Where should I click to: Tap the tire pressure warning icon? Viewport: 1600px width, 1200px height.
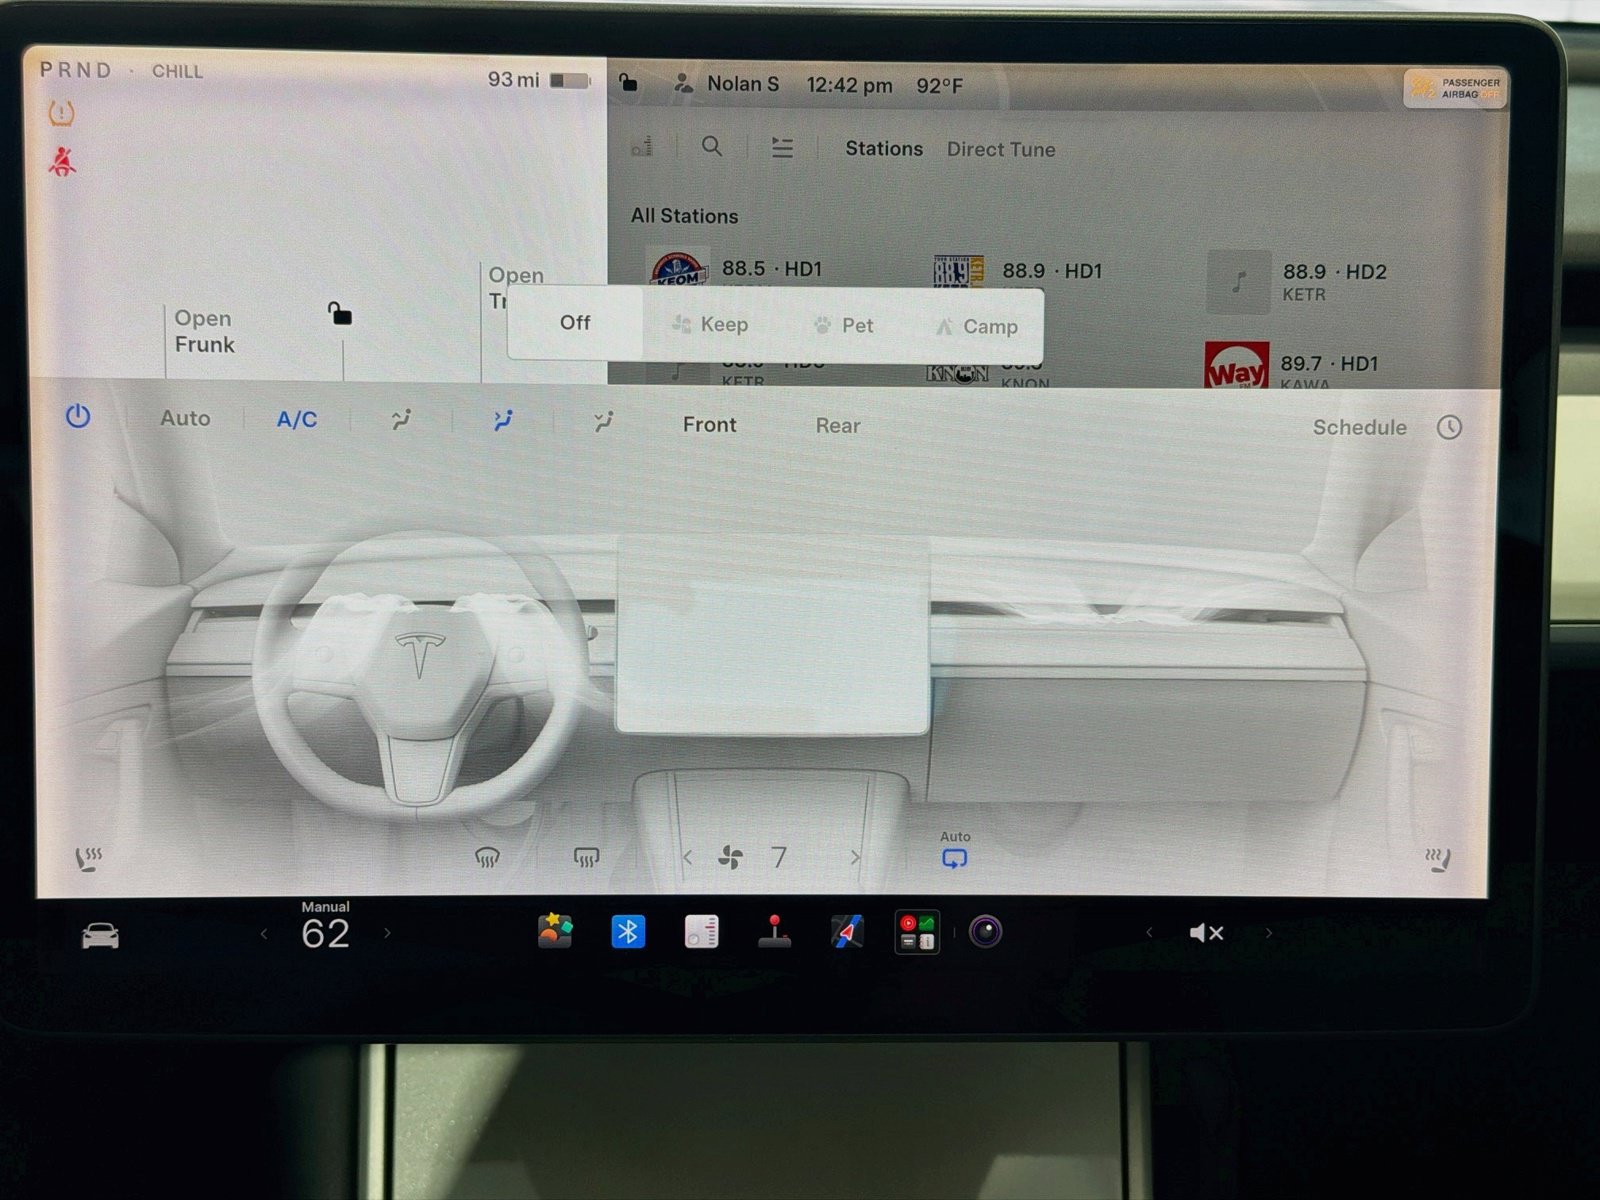(62, 114)
